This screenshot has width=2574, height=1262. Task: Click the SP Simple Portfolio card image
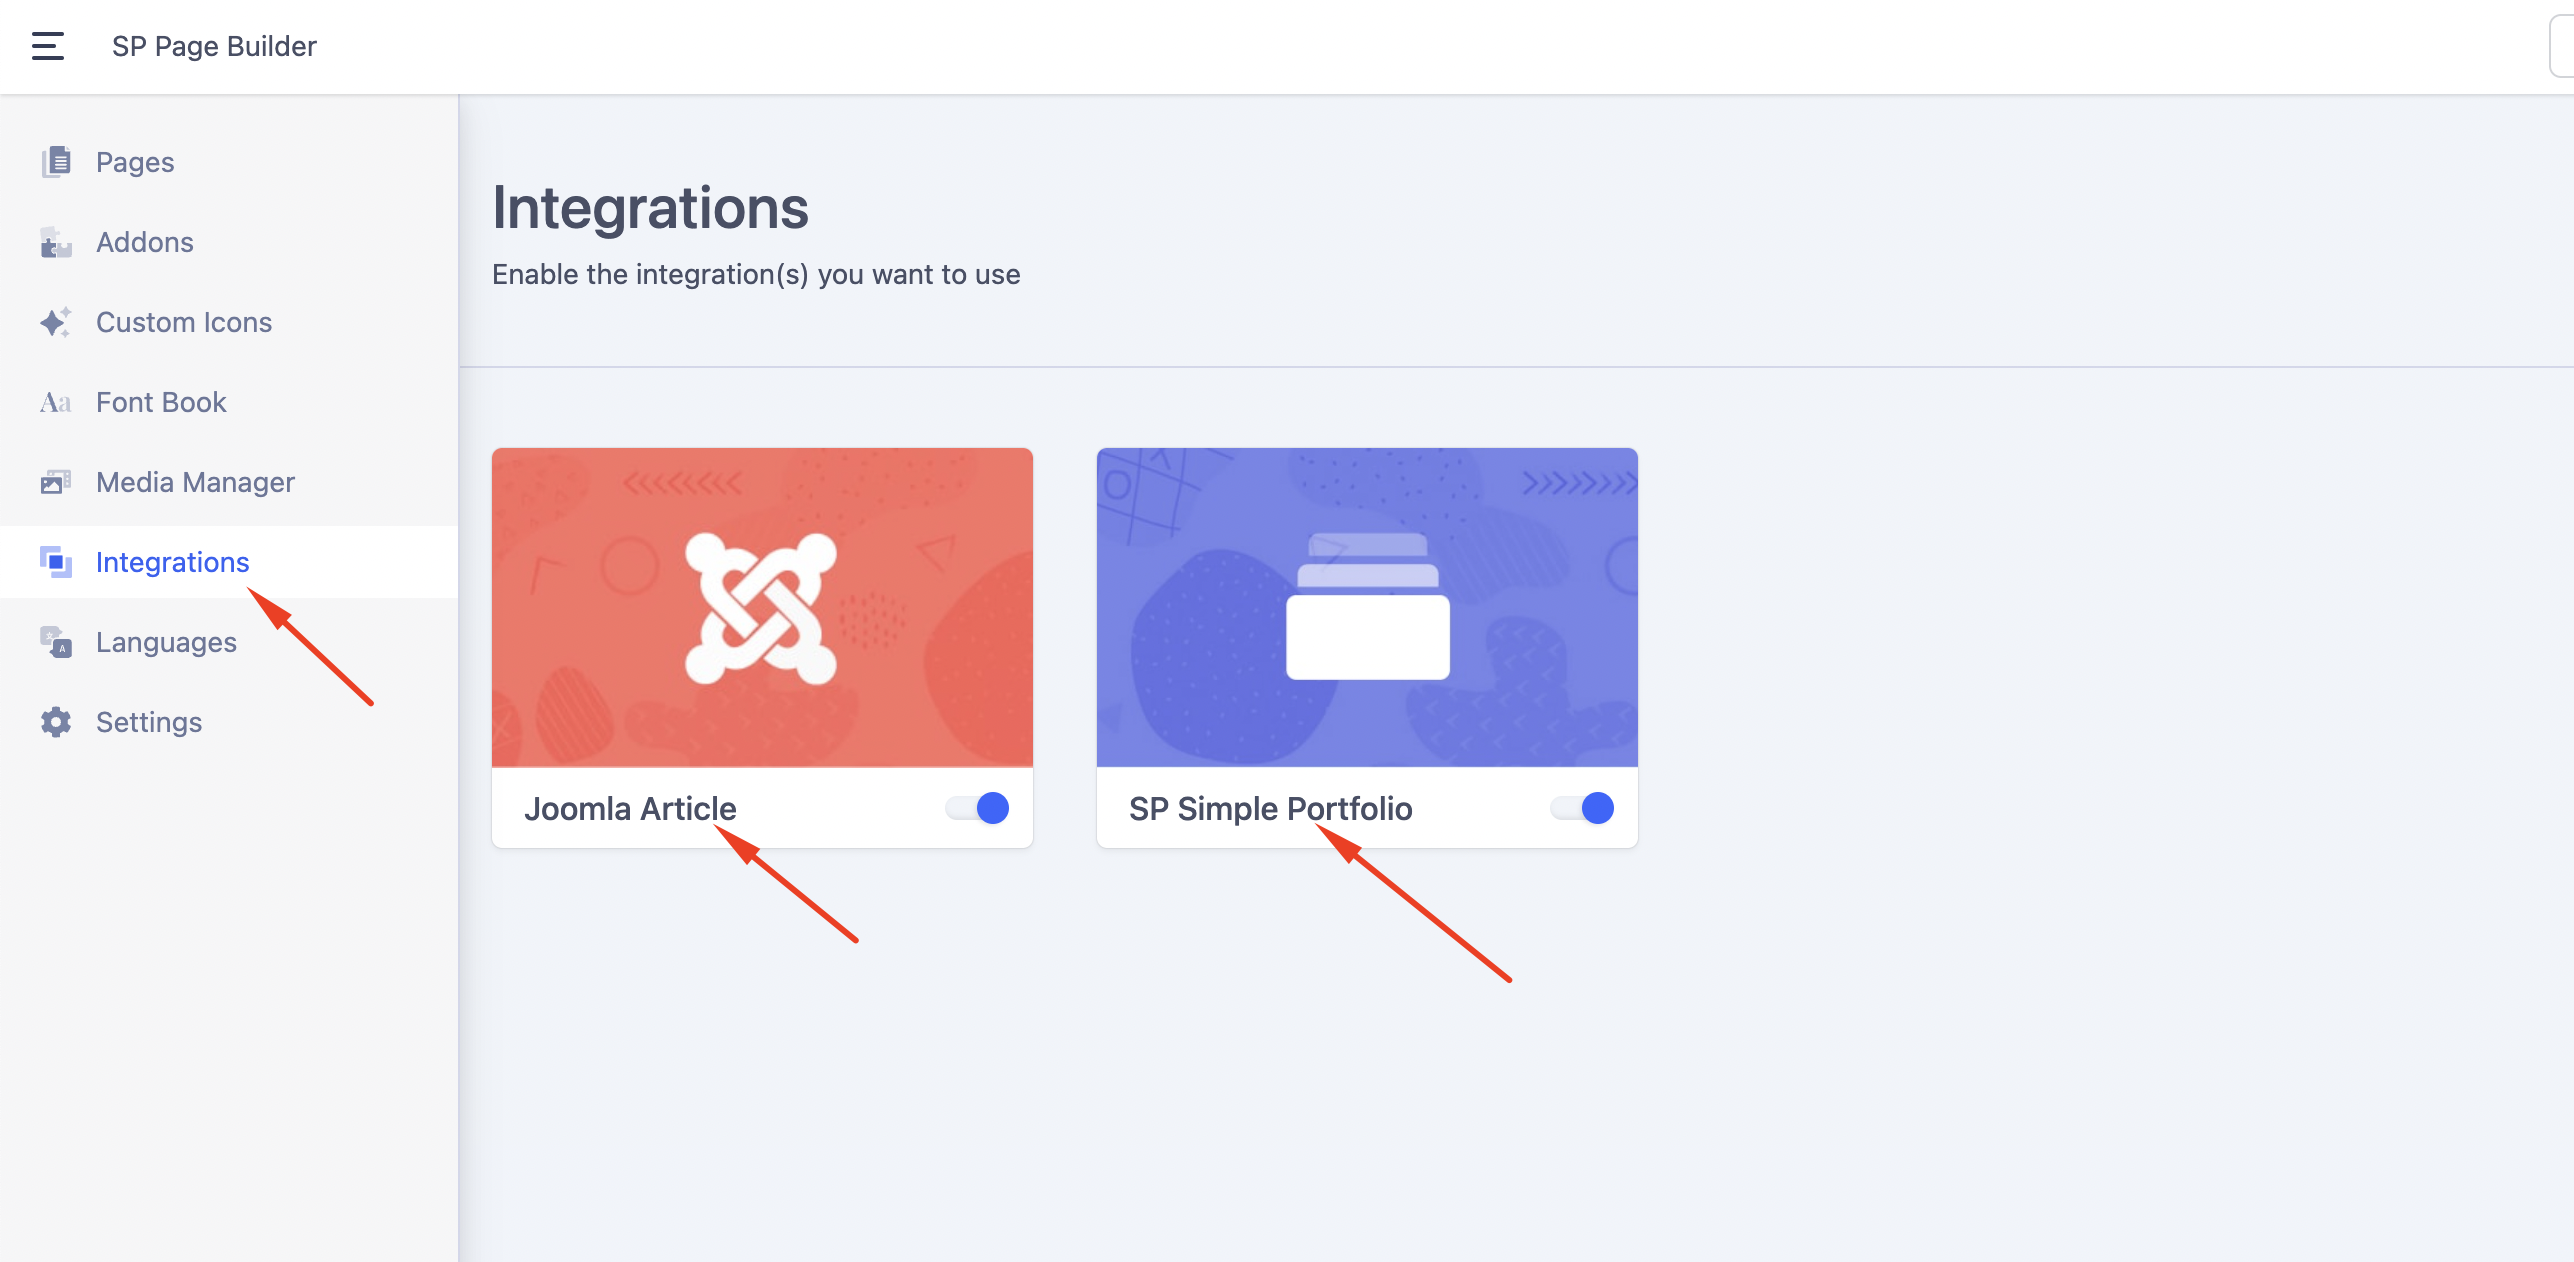click(x=1367, y=607)
